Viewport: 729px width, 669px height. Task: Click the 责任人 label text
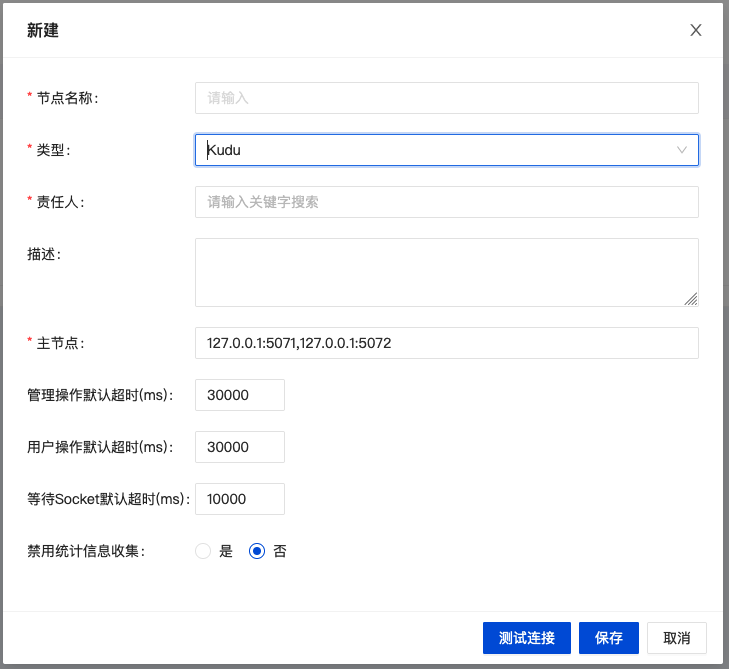point(60,202)
